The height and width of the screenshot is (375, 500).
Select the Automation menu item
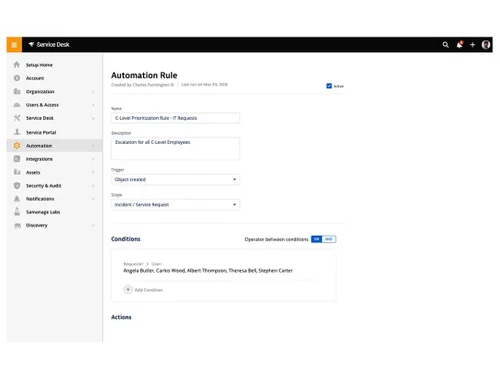click(39, 146)
